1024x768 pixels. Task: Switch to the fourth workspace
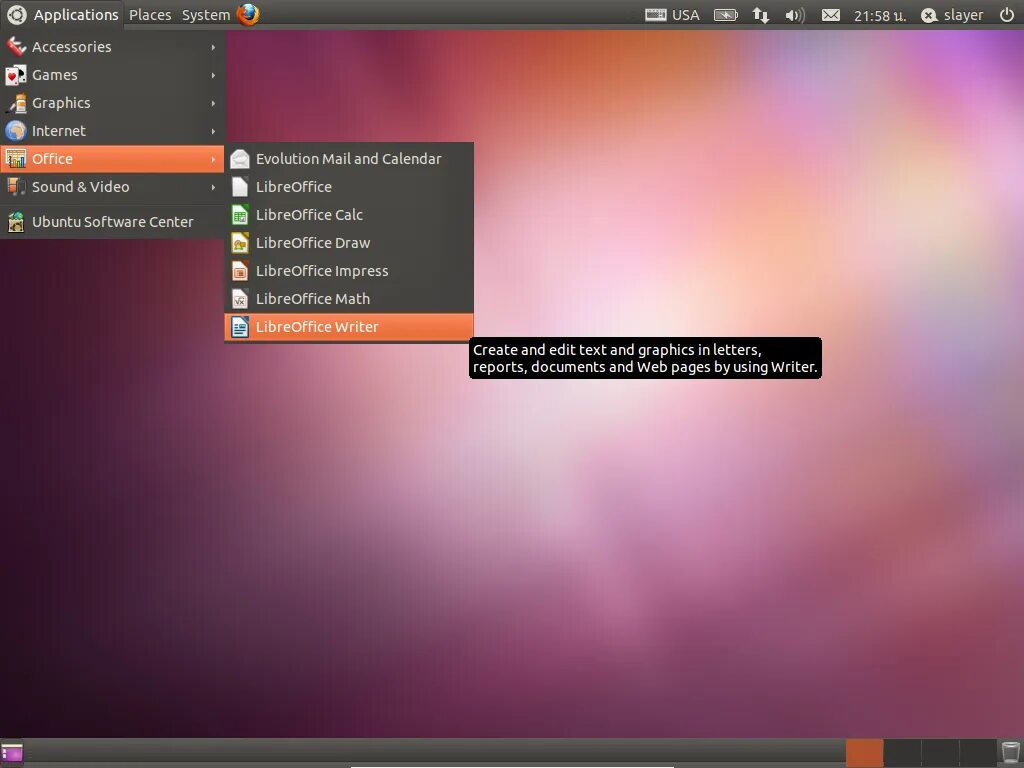click(978, 752)
